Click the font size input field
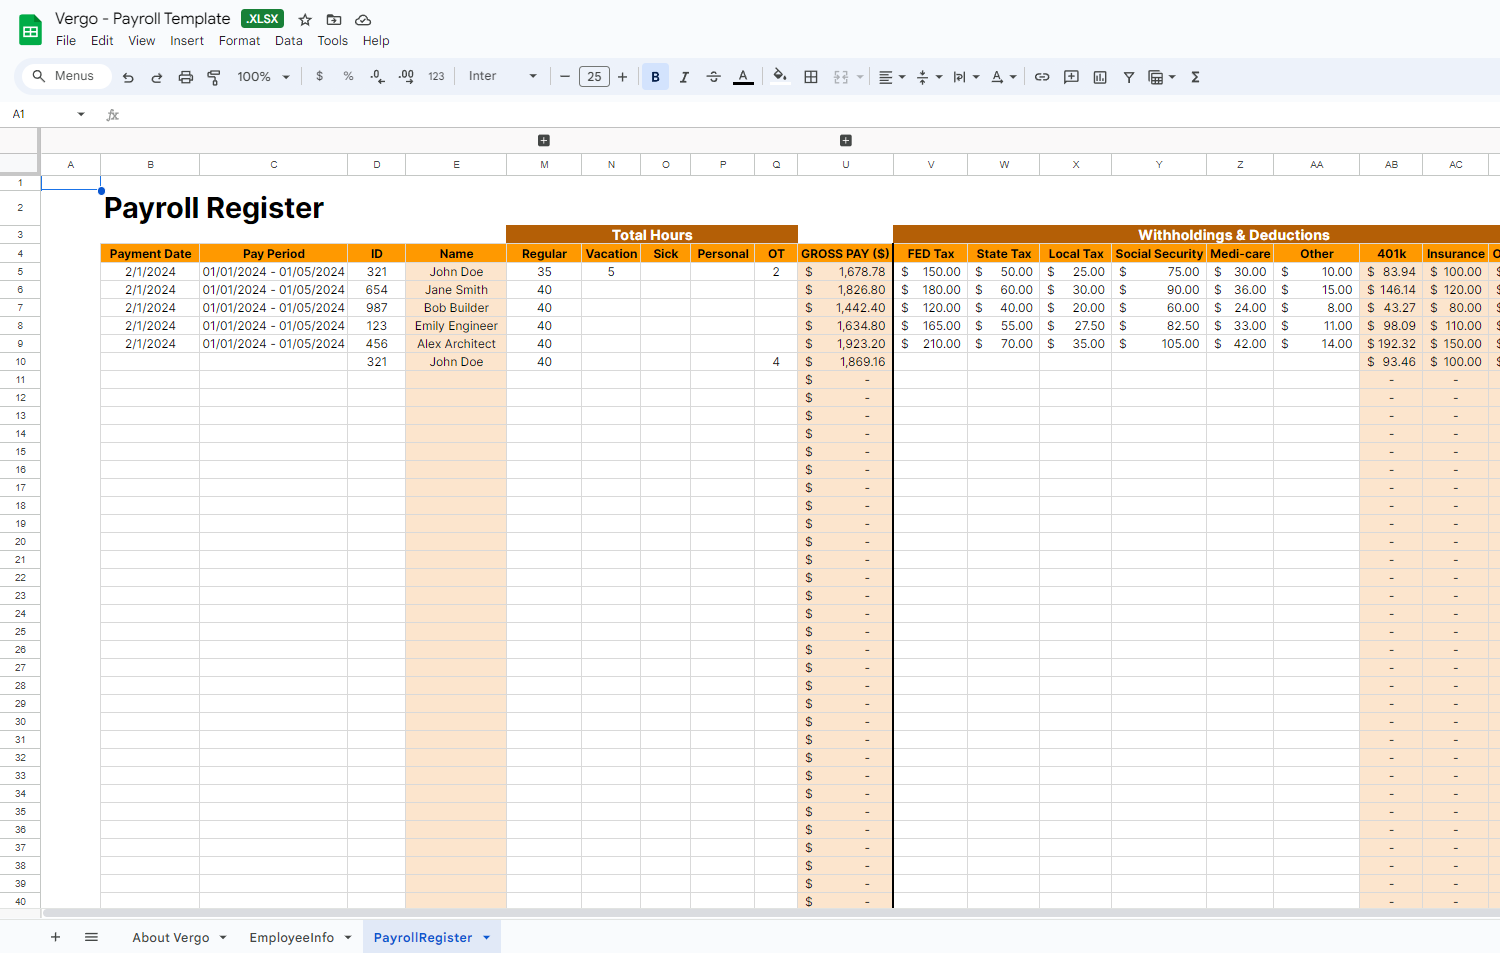This screenshot has width=1500, height=953. (594, 77)
